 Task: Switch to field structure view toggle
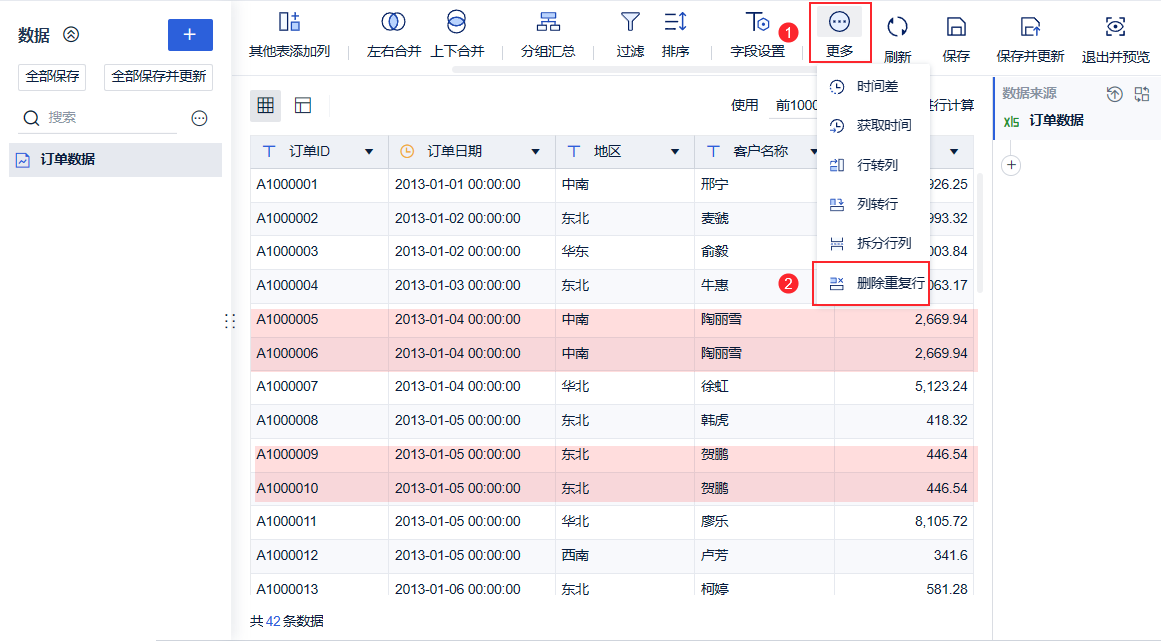[x=303, y=105]
